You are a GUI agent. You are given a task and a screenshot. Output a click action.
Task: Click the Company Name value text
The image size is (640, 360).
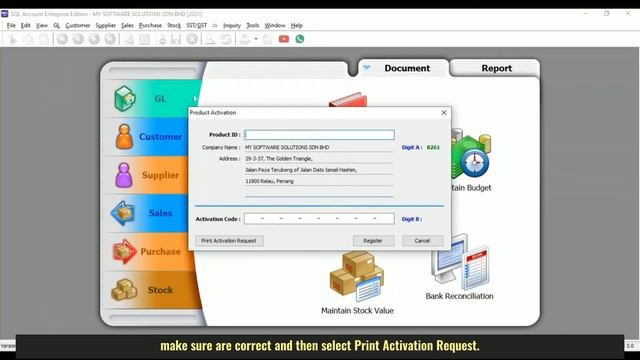[x=287, y=147]
